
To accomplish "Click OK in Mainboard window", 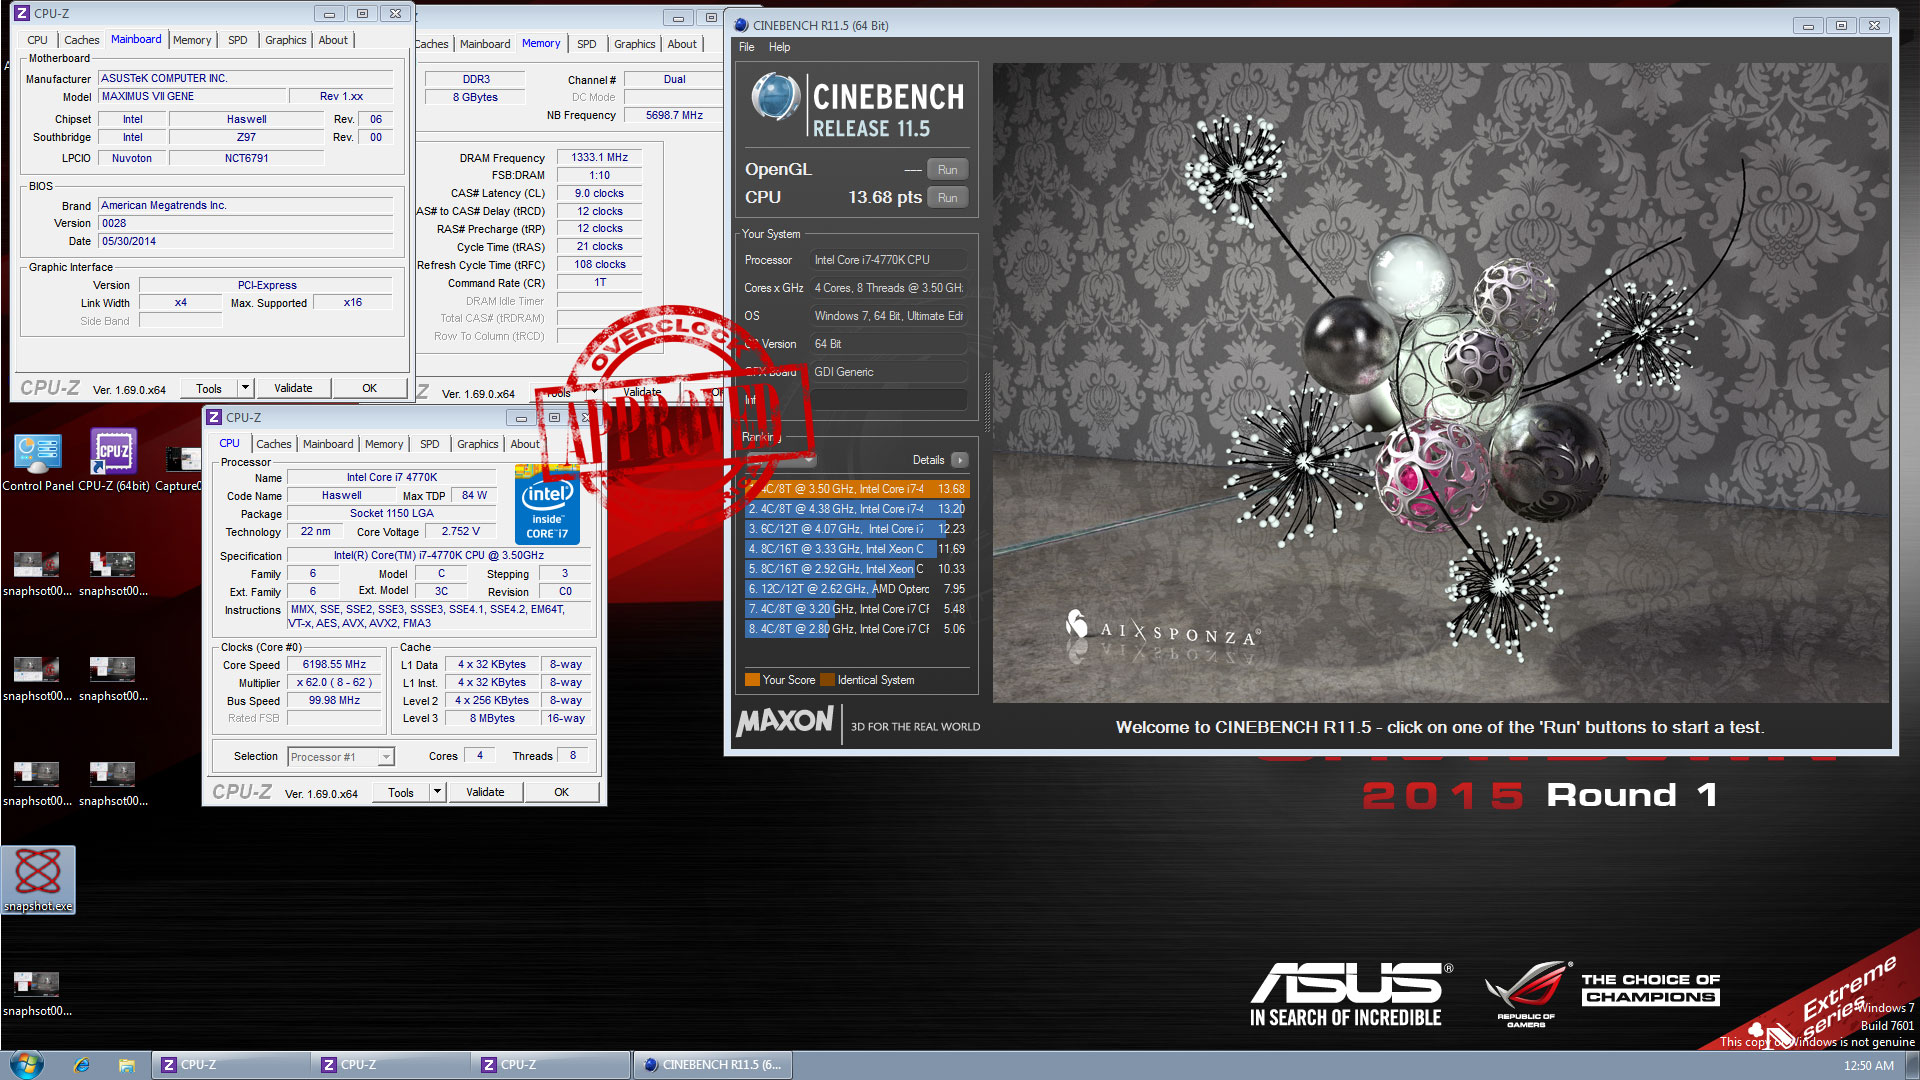I will (x=369, y=388).
